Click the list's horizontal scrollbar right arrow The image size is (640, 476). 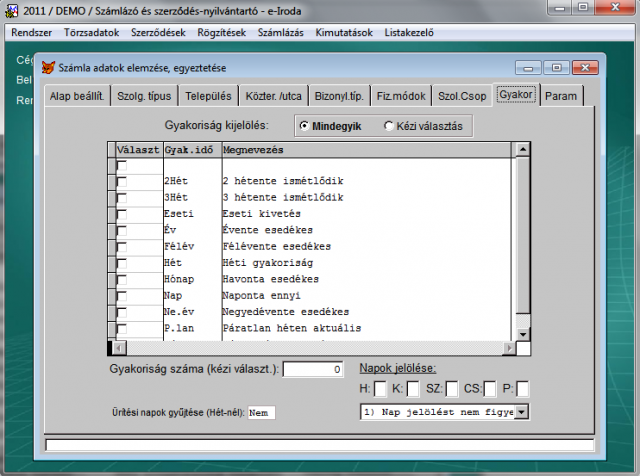coord(504,347)
